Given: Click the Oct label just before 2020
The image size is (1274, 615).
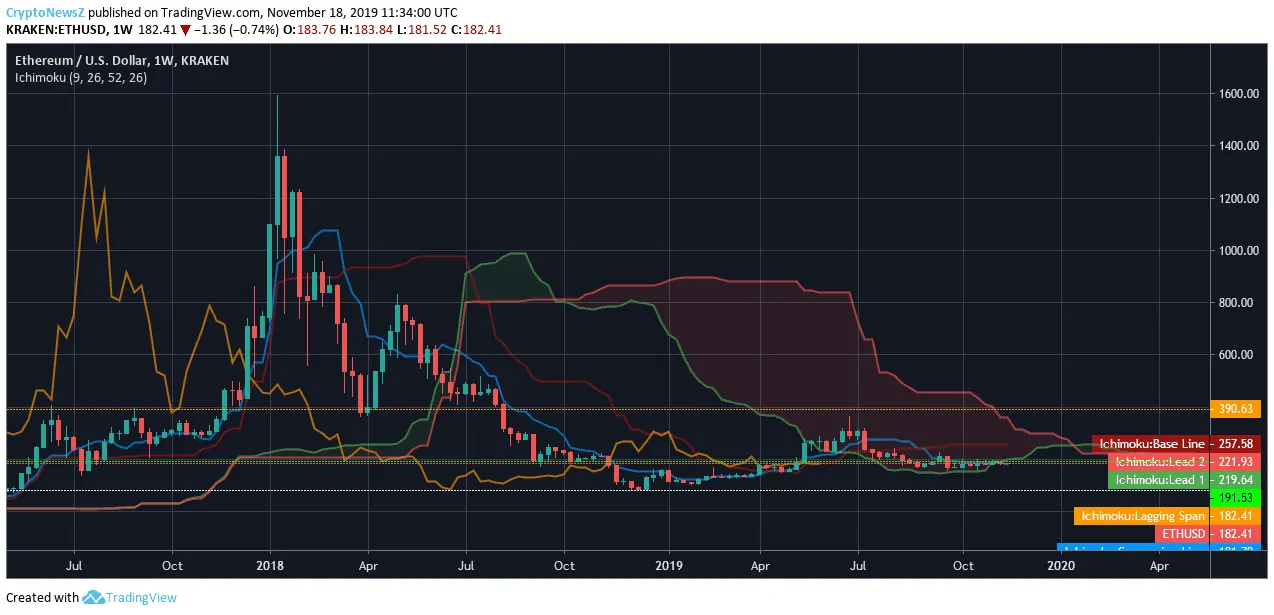Looking at the screenshot, I should point(963,565).
